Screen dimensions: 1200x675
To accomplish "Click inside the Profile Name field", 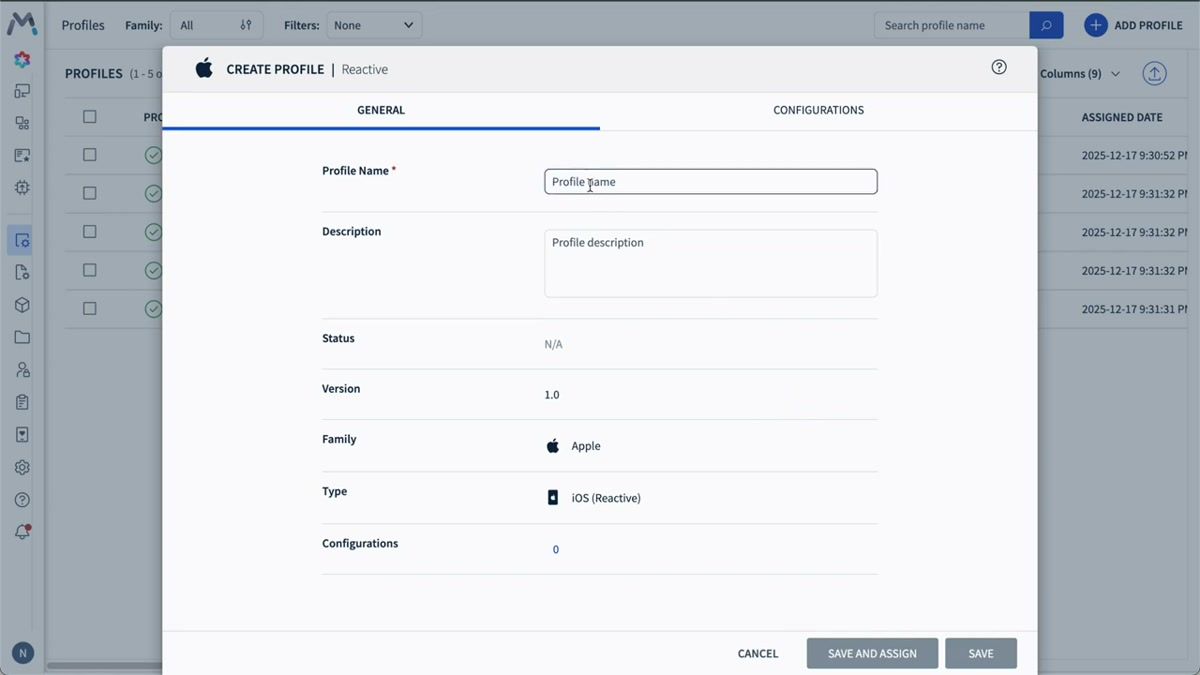I will pos(710,181).
